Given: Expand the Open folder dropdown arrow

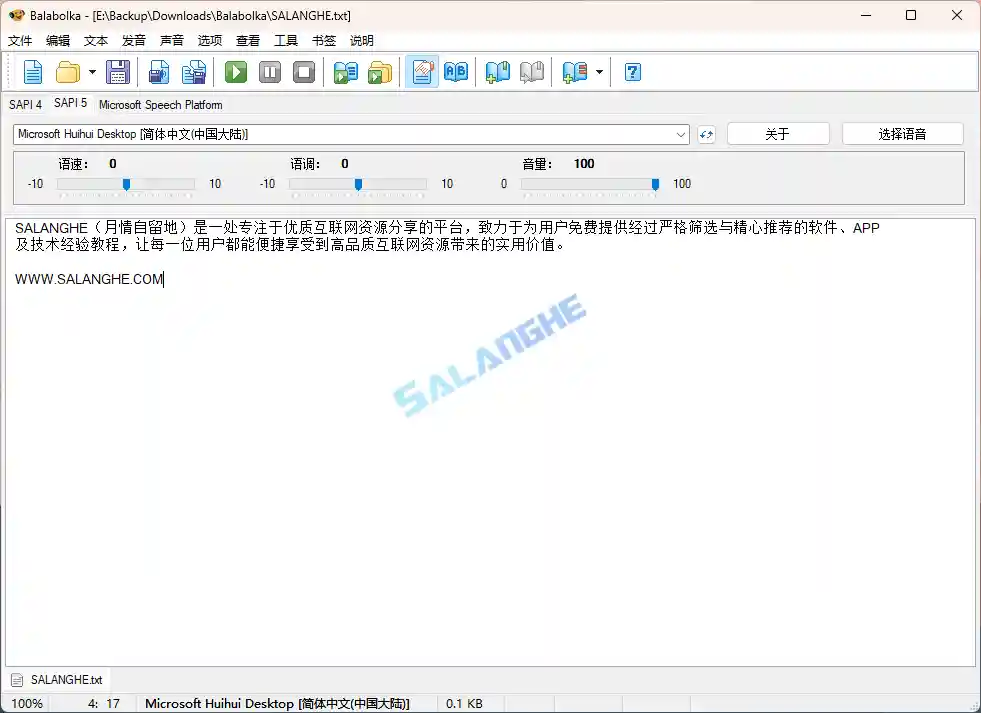Looking at the screenshot, I should coord(92,72).
